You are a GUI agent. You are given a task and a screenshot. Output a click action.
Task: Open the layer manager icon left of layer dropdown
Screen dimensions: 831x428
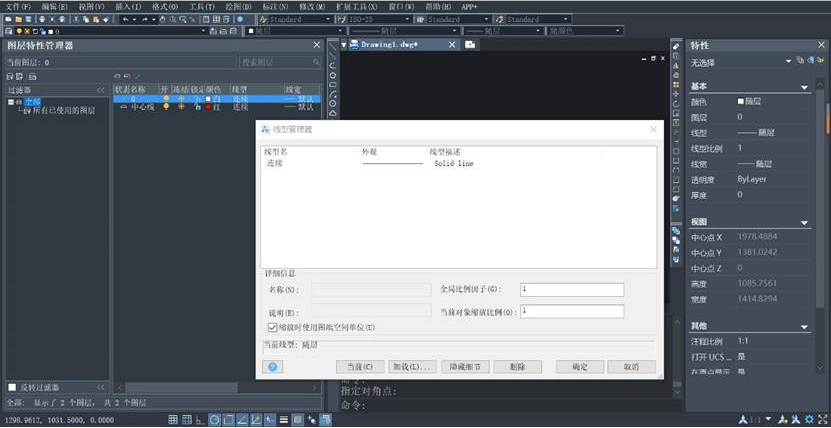9,31
